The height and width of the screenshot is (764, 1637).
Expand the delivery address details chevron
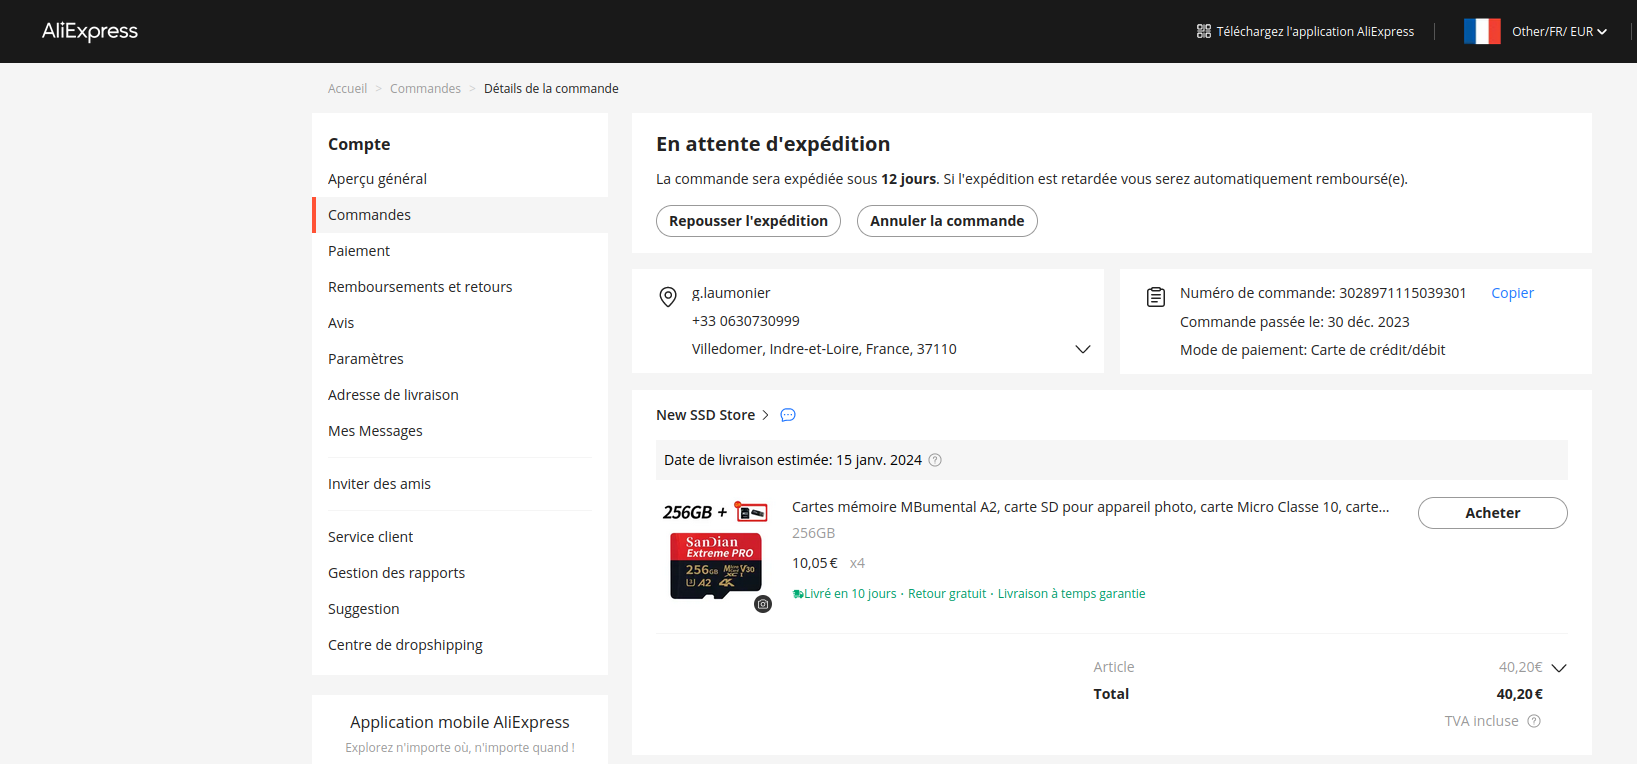1082,349
